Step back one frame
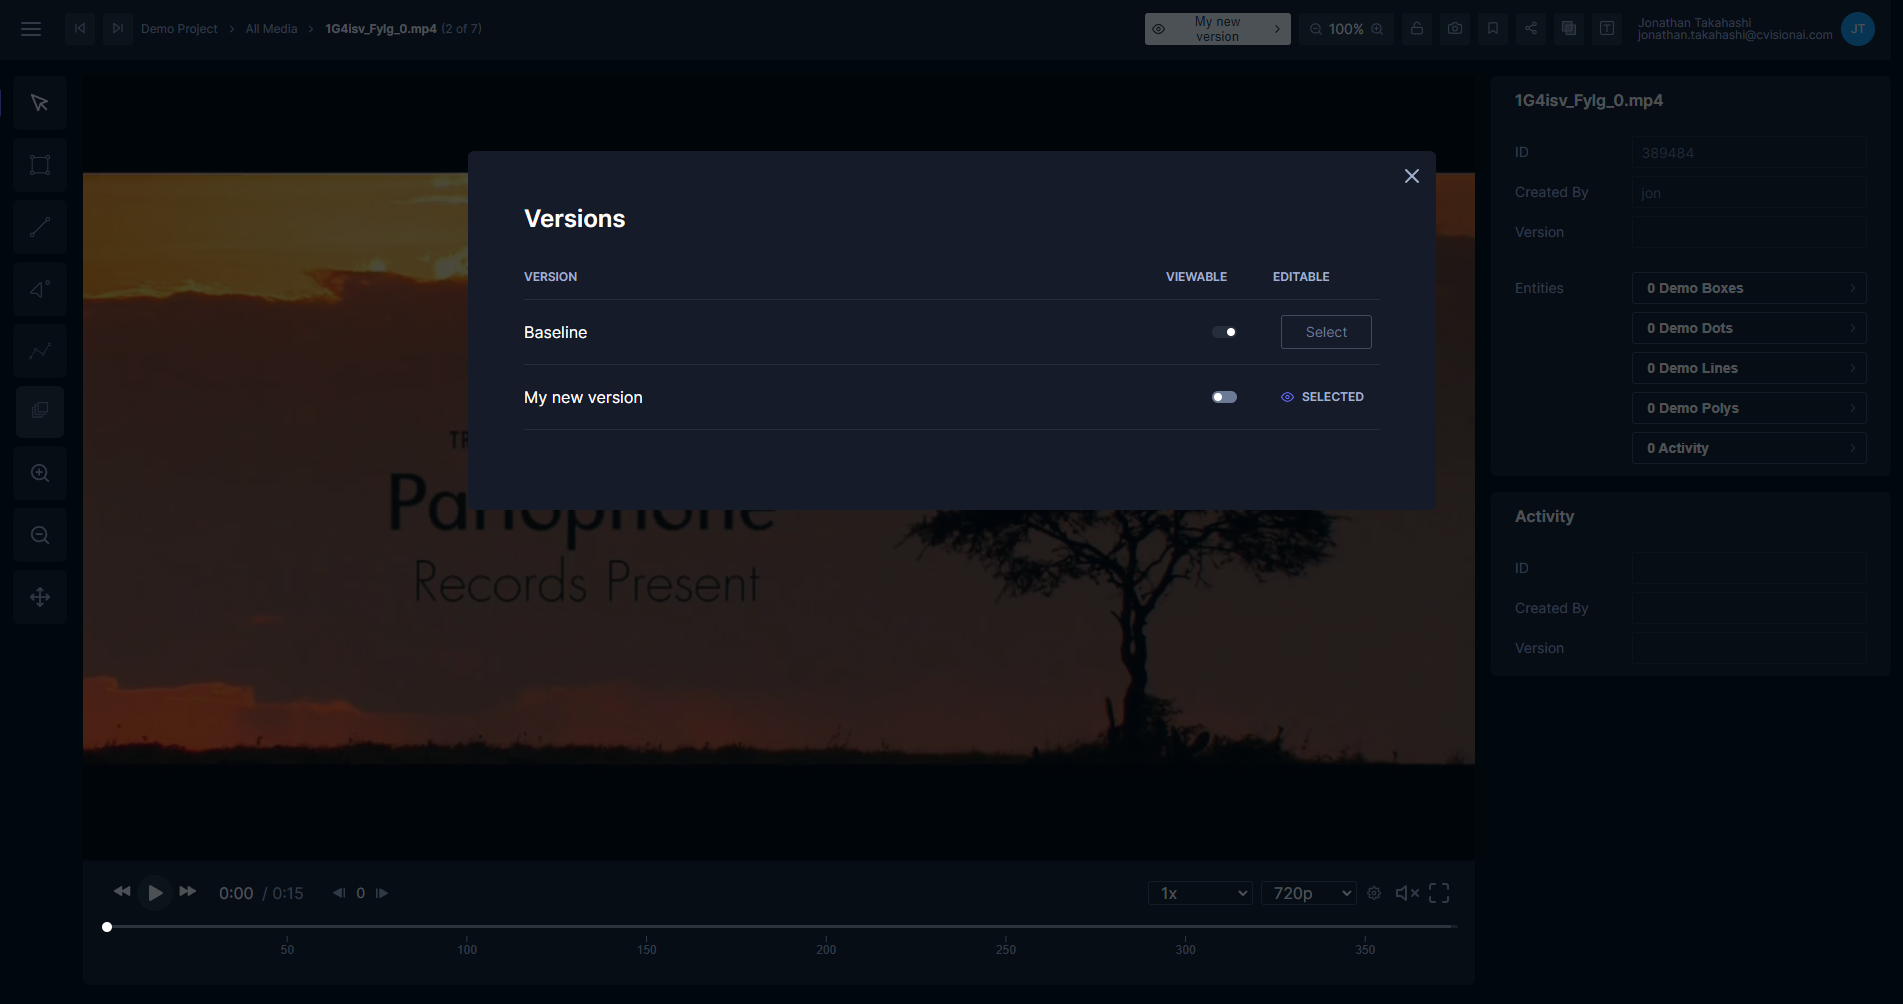 pyautogui.click(x=339, y=893)
